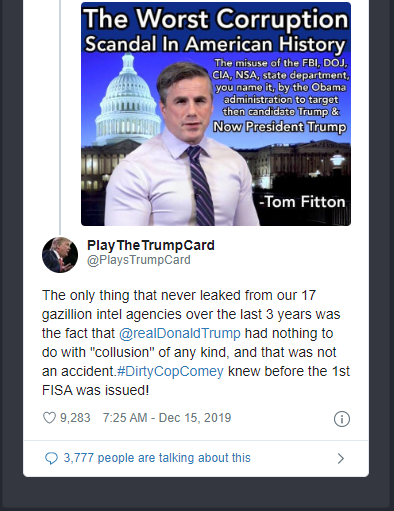View the Tom Fitton quote image
The image size is (394, 511).
[216, 114]
